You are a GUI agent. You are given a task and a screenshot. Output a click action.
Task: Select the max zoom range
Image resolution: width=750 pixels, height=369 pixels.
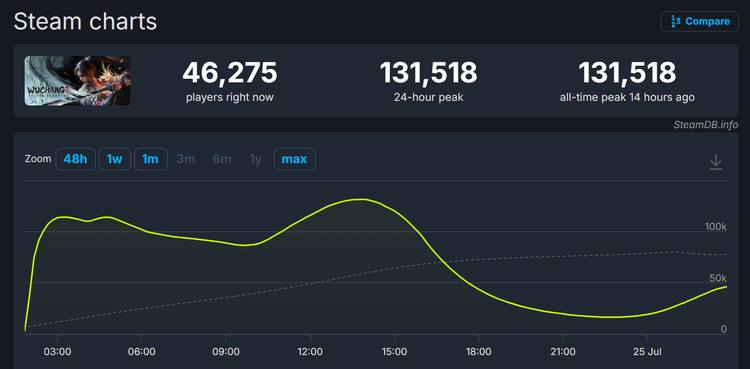pos(295,159)
